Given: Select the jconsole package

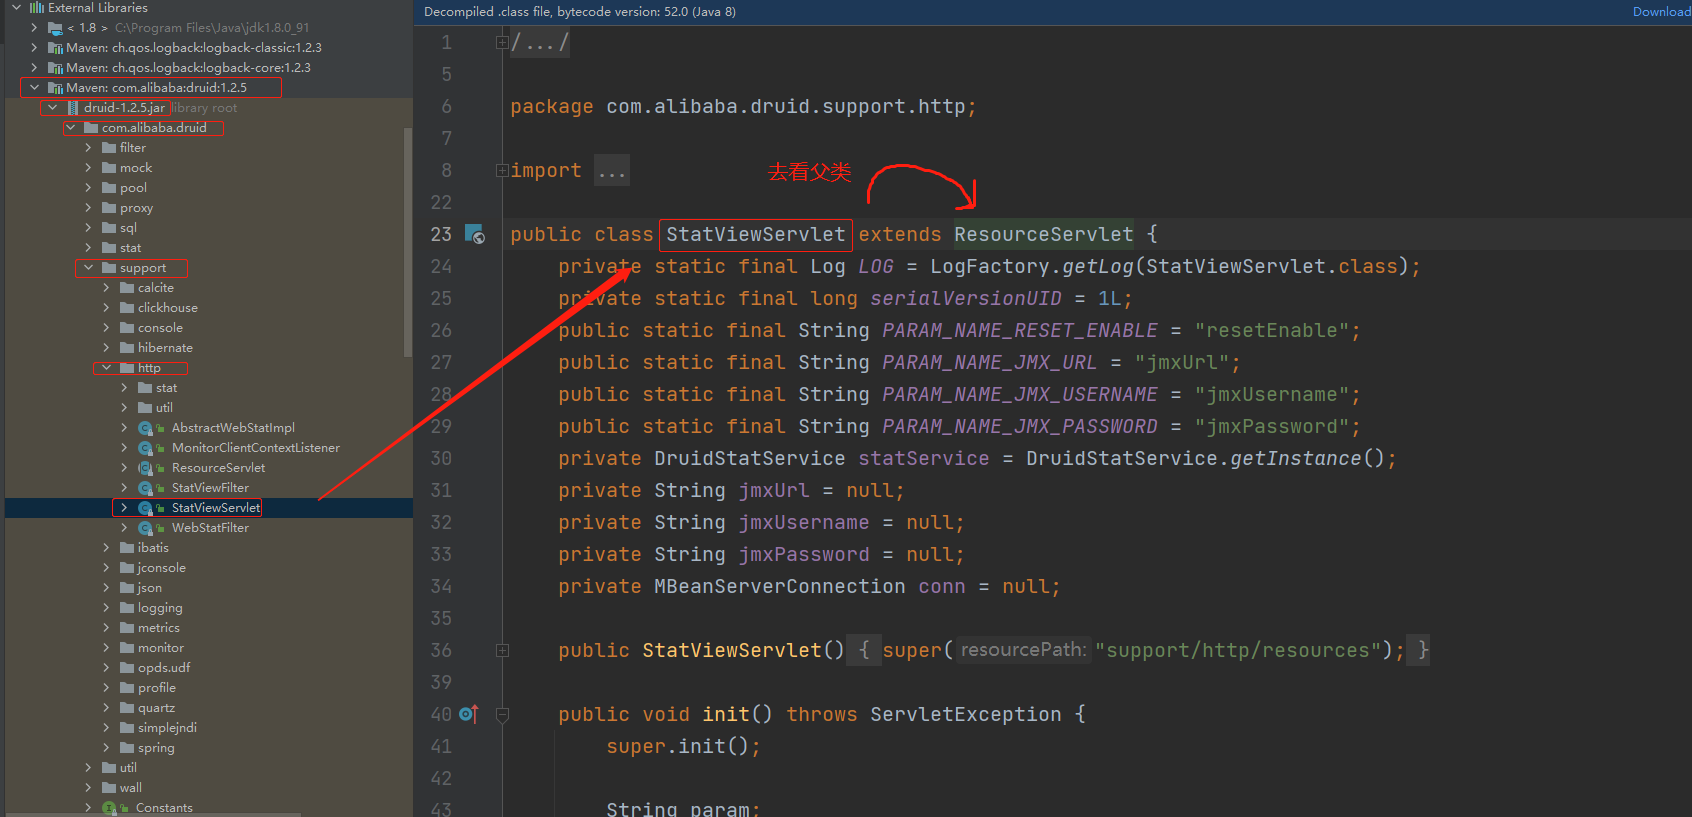Looking at the screenshot, I should (161, 568).
